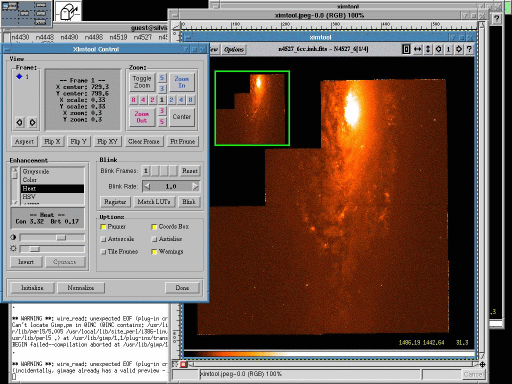
Task: Select blue zoom-in factor 2 in number row
Action: coord(171,100)
